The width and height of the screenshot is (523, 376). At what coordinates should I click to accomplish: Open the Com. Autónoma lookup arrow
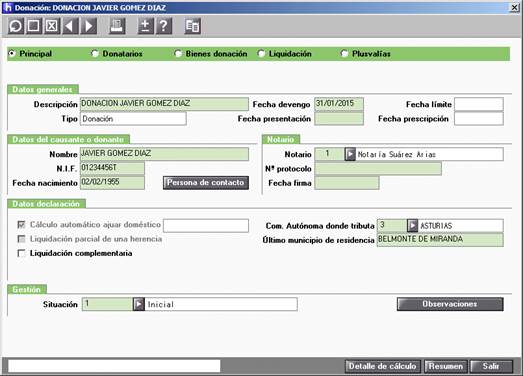pyautogui.click(x=412, y=226)
